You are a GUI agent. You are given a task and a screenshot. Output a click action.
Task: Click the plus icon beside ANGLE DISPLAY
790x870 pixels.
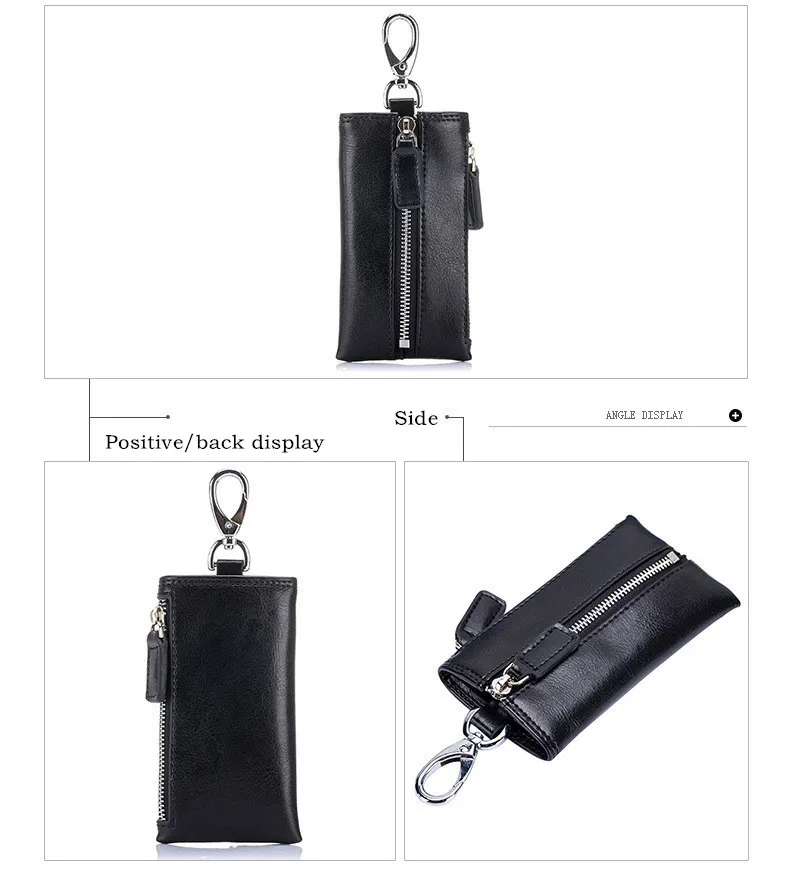click(x=735, y=416)
